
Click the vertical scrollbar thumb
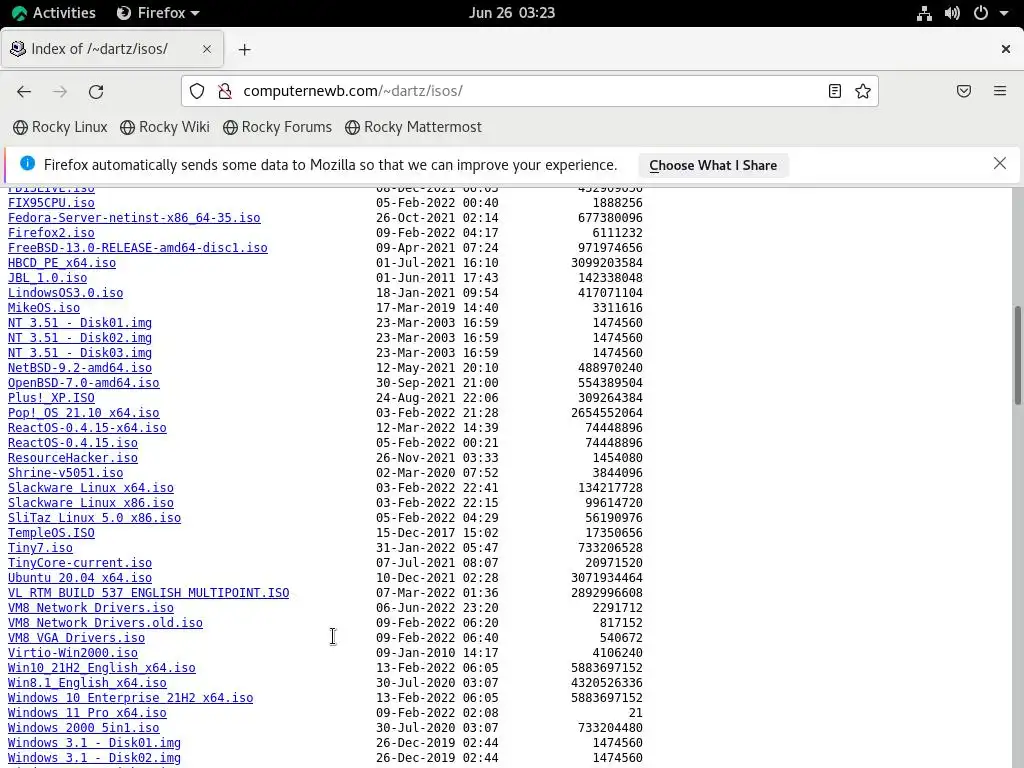pos(1017,356)
